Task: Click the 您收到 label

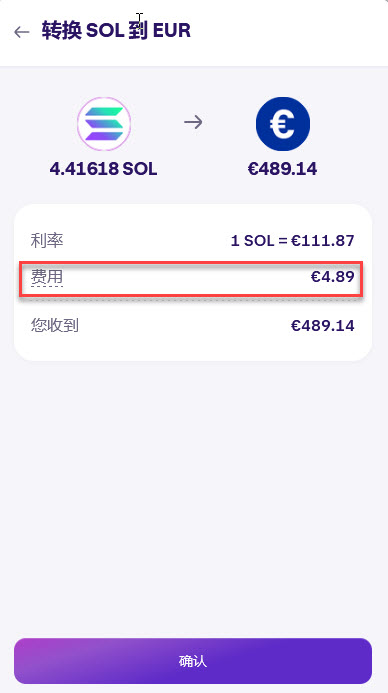Action: point(55,326)
